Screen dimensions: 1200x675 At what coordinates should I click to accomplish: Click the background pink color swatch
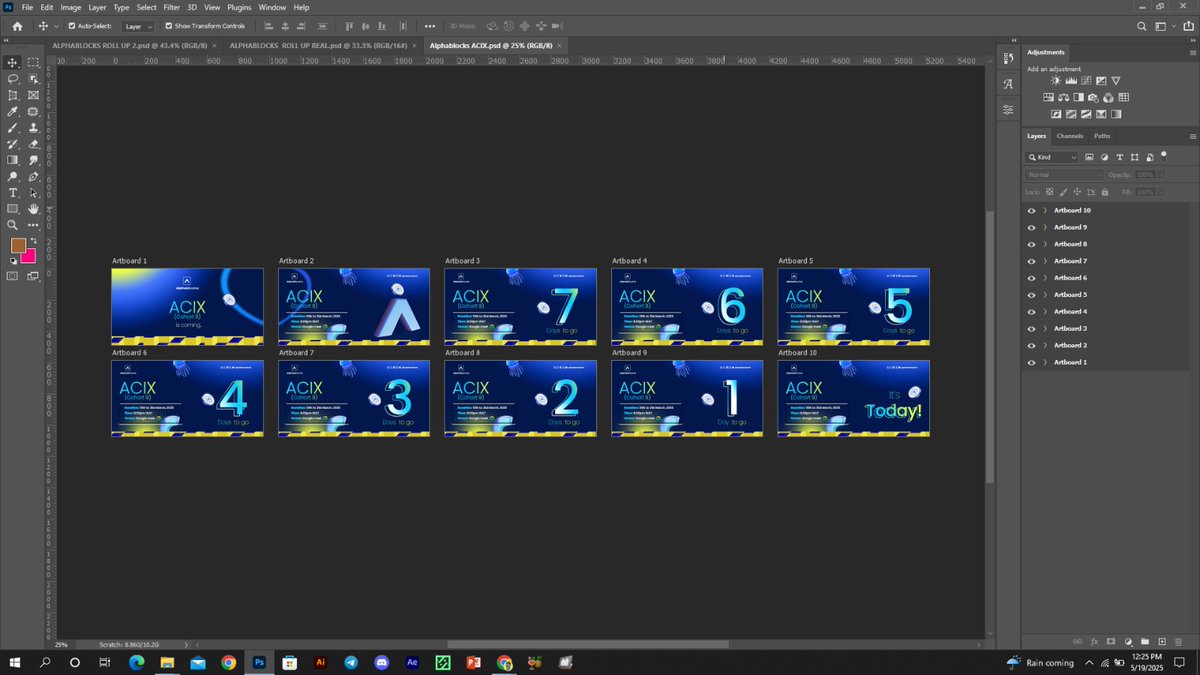point(28,256)
